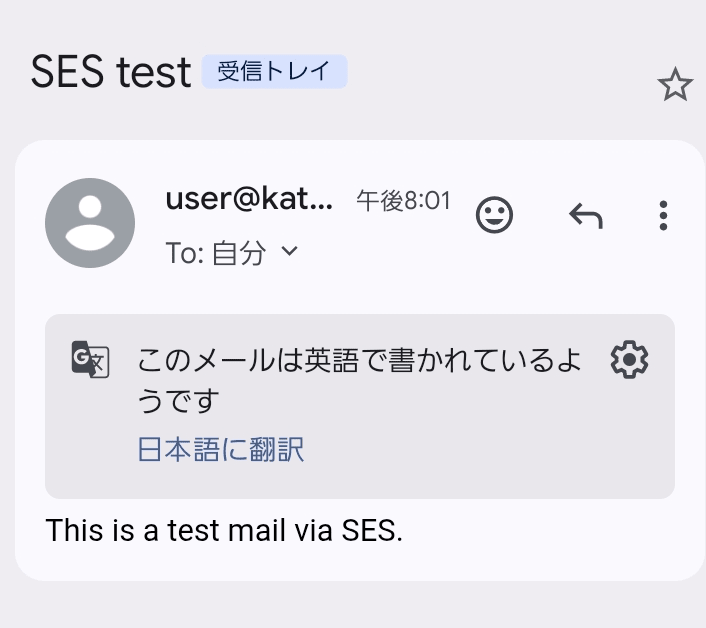The height and width of the screenshot is (628, 706).
Task: Click the 受信トレイ inbox label chip
Action: tap(274, 72)
